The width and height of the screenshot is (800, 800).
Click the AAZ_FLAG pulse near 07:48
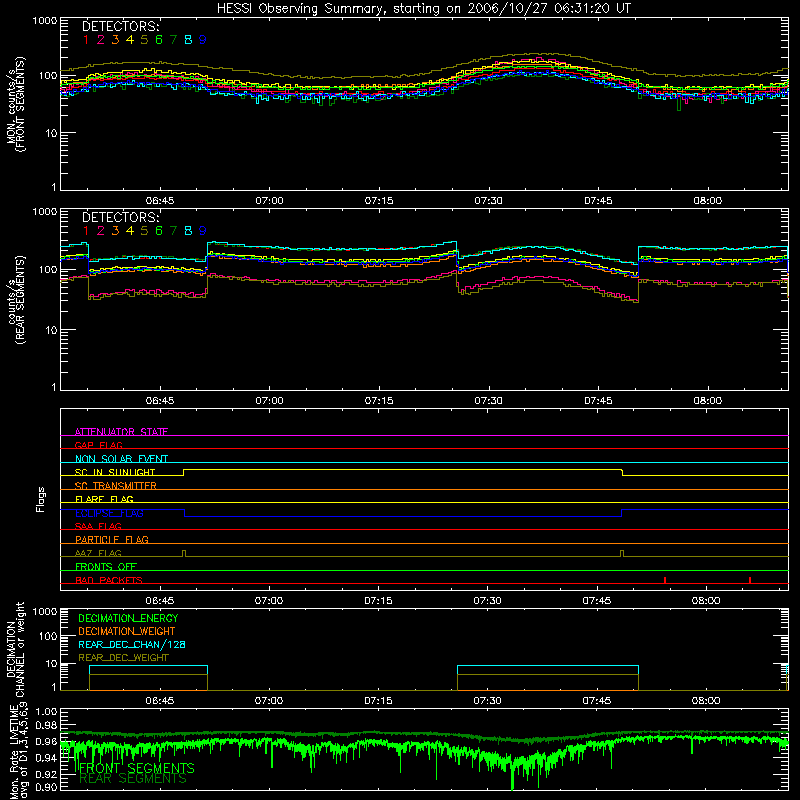click(x=622, y=554)
